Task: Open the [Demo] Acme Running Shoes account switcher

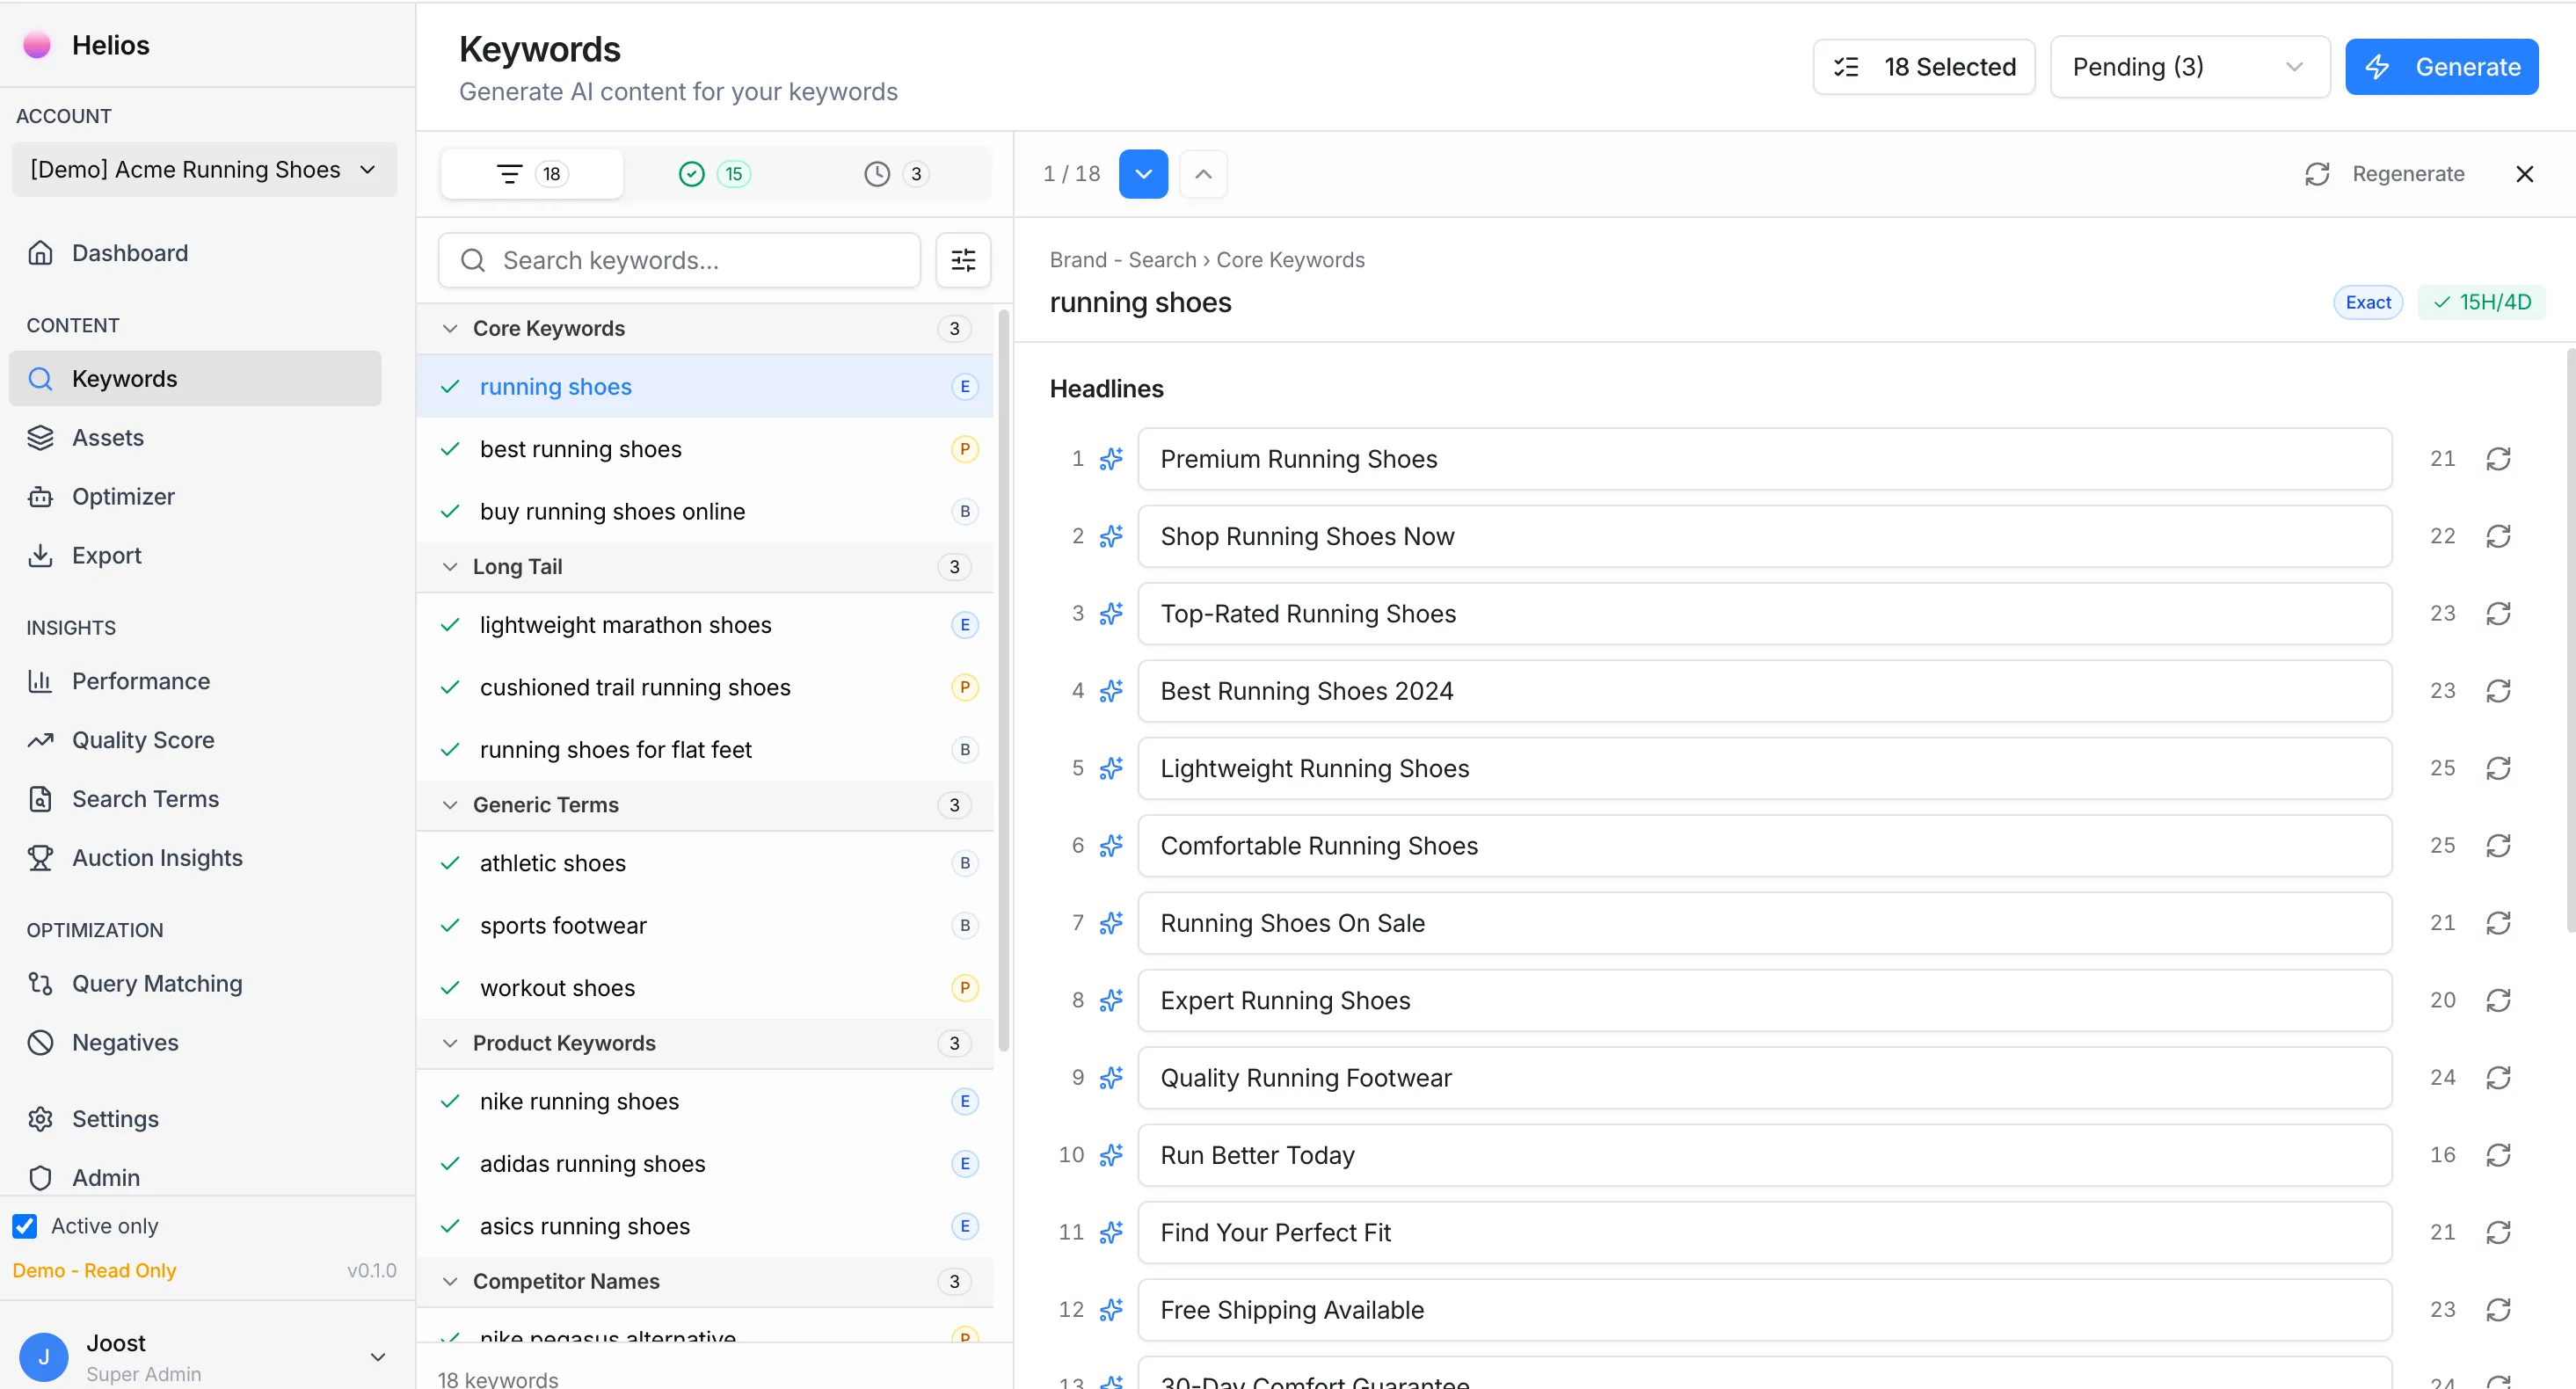Action: point(203,169)
